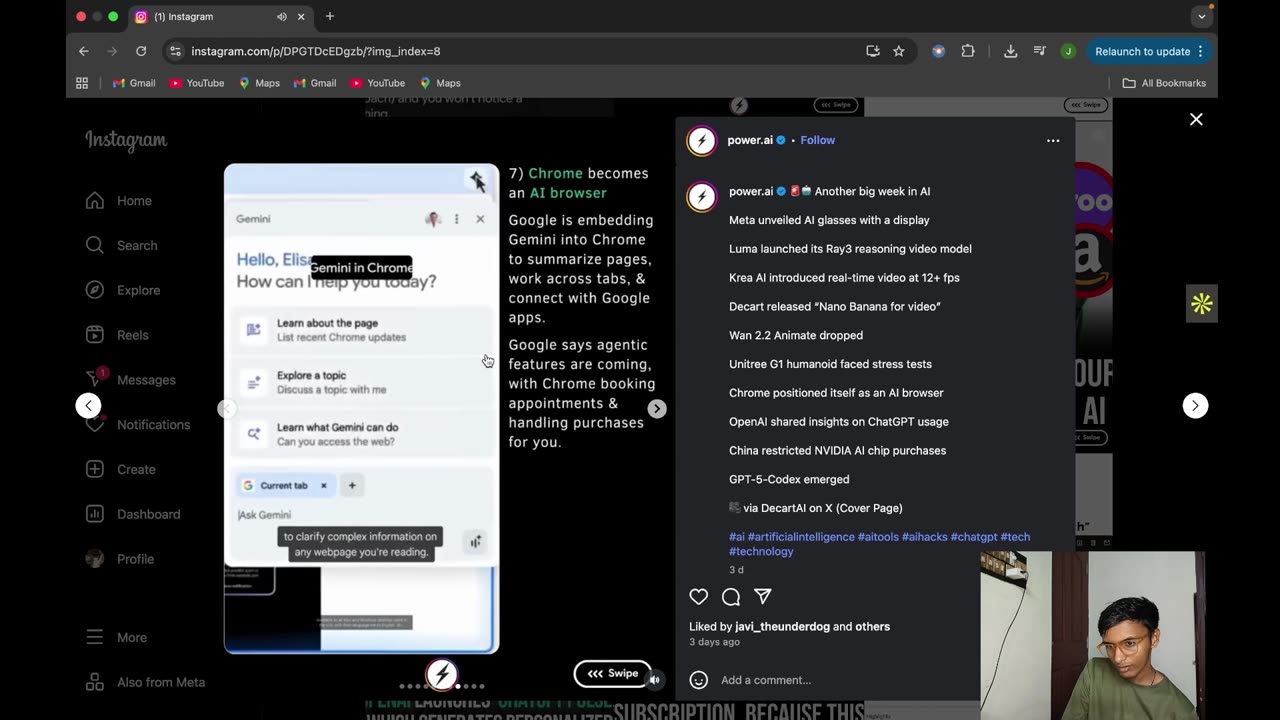
Task: Mute the Instagram tab audio
Action: (x=281, y=17)
